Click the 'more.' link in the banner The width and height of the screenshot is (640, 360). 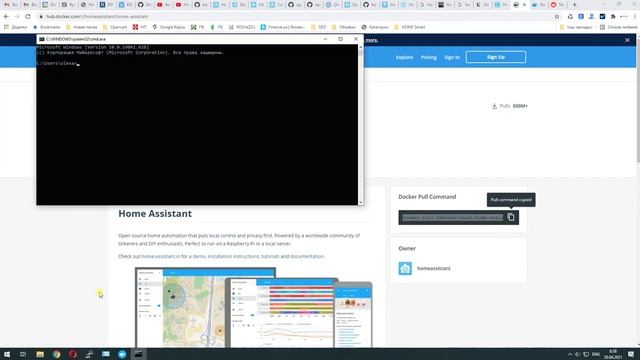tap(371, 40)
